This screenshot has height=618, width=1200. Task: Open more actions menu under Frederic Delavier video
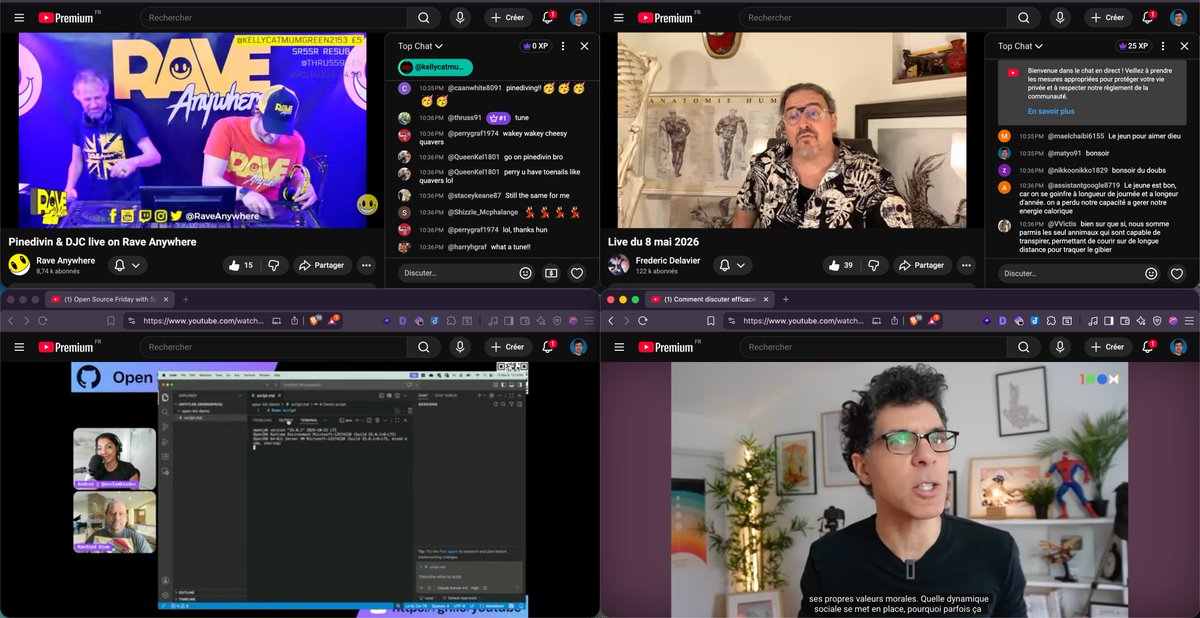[x=967, y=265]
